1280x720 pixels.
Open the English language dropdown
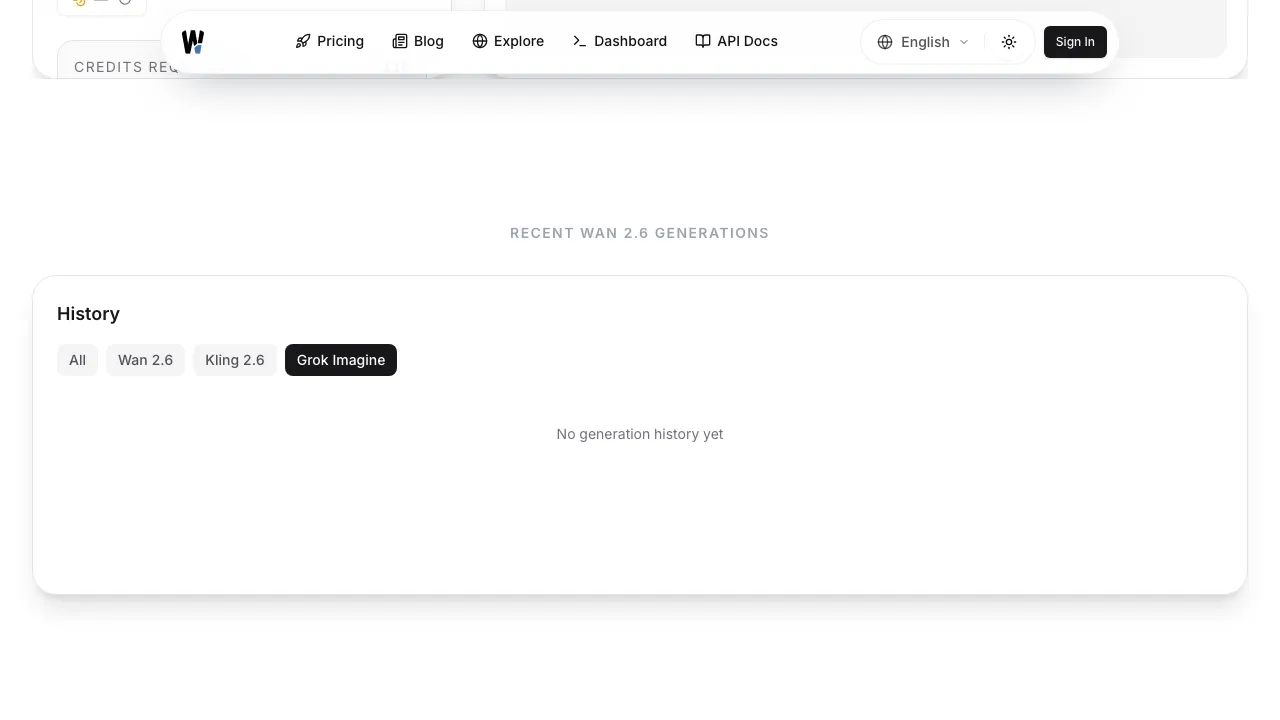click(925, 42)
